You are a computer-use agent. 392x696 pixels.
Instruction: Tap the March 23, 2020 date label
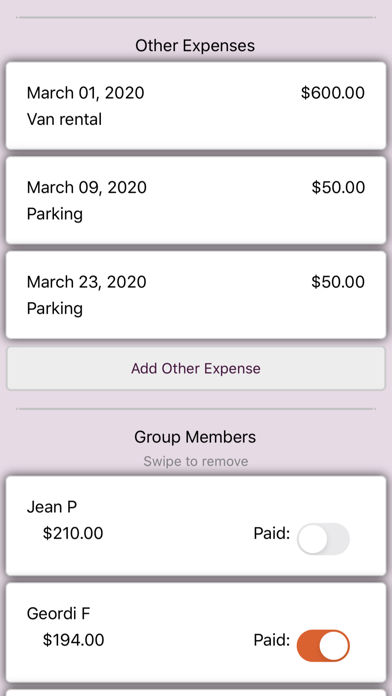click(87, 282)
